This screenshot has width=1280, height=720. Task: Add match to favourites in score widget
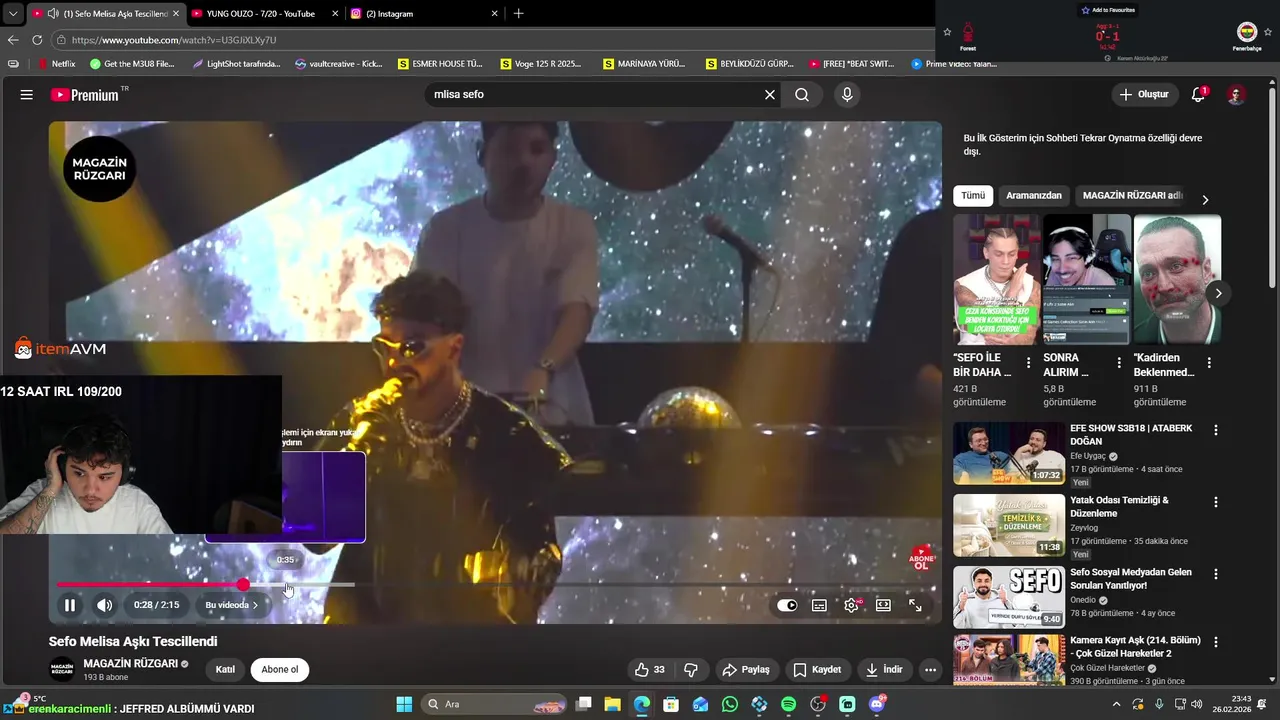(1107, 10)
